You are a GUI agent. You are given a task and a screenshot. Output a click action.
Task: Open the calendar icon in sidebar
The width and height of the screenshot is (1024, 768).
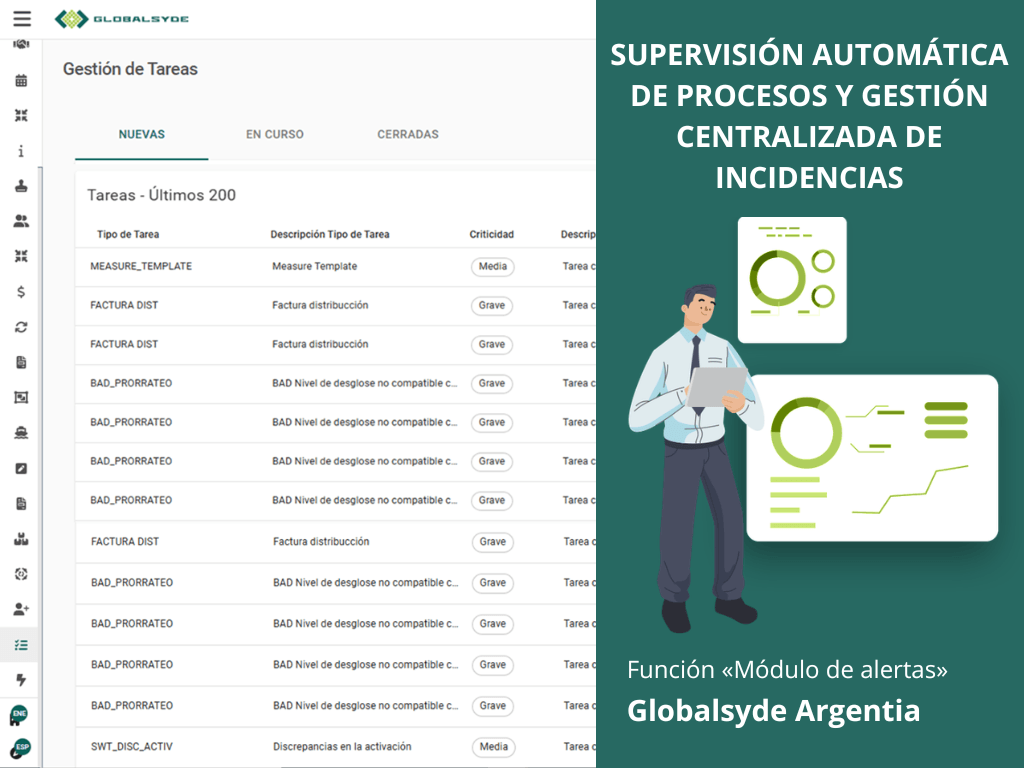coord(21,81)
